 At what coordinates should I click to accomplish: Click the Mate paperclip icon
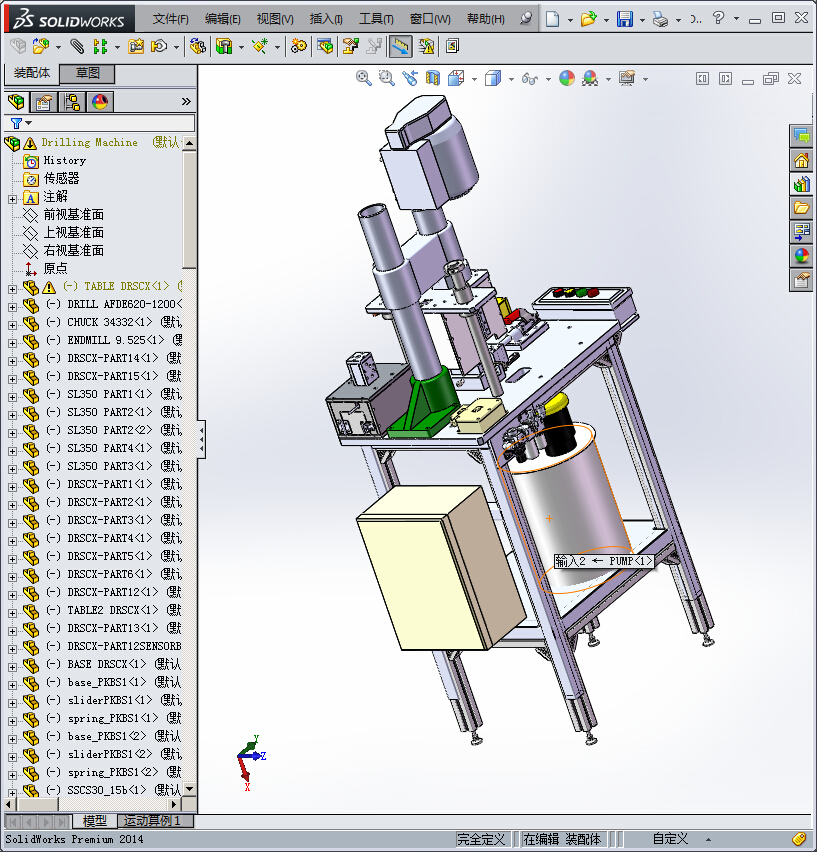point(78,46)
